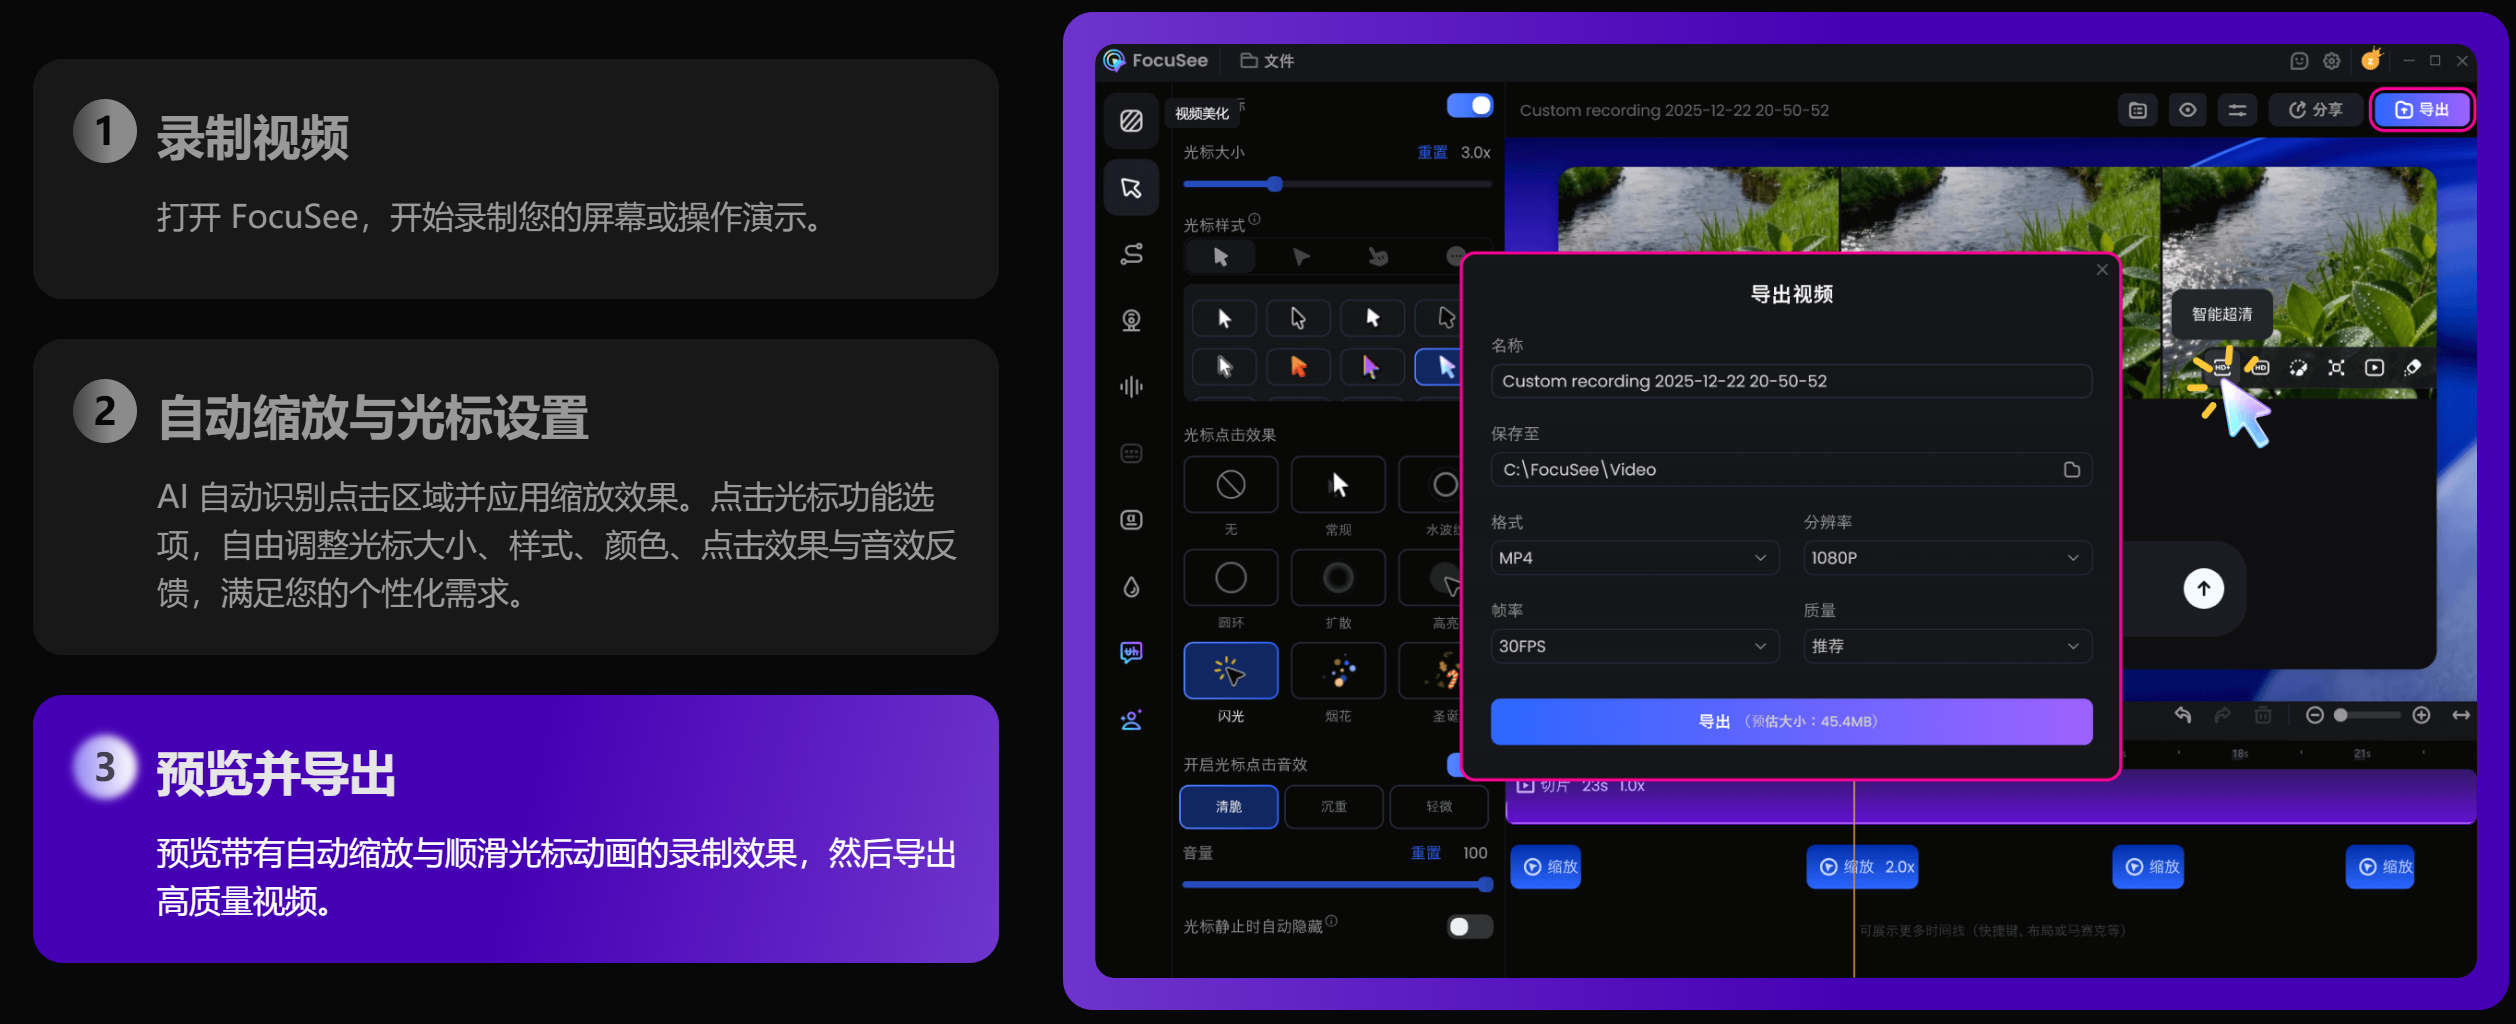Click the 分享 share button

2316,110
